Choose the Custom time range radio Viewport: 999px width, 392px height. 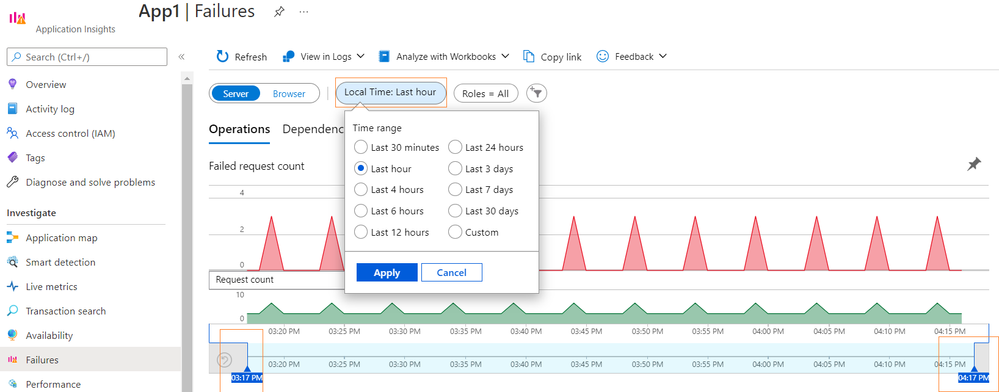click(455, 232)
